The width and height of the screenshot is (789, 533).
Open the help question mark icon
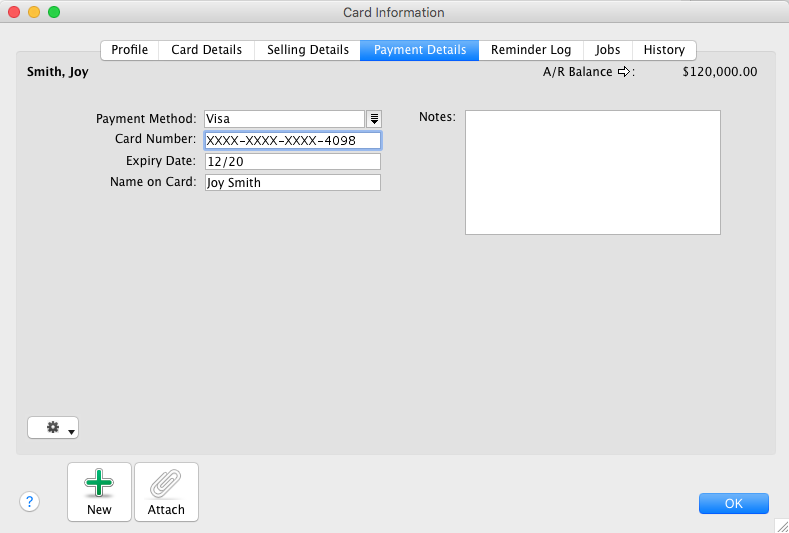coord(30,501)
